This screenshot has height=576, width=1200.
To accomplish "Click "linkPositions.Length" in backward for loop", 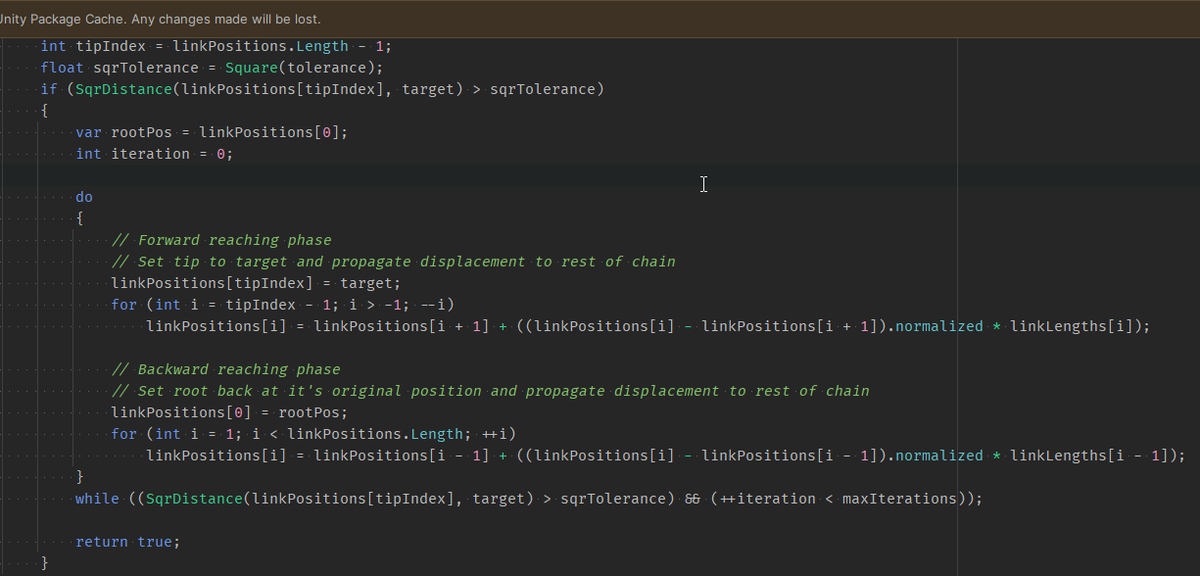I will [x=375, y=434].
